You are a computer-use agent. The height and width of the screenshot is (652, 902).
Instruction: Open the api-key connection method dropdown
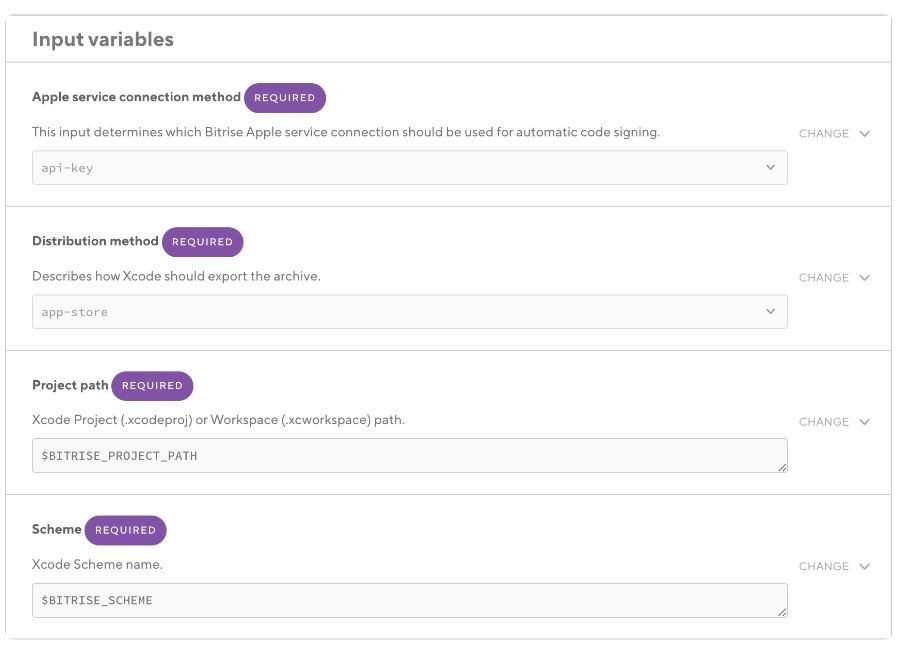point(409,168)
